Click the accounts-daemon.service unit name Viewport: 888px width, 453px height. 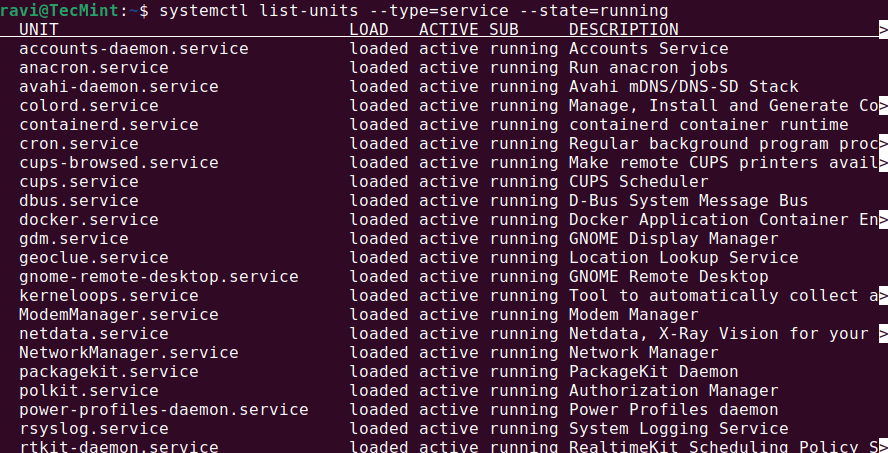coord(134,49)
